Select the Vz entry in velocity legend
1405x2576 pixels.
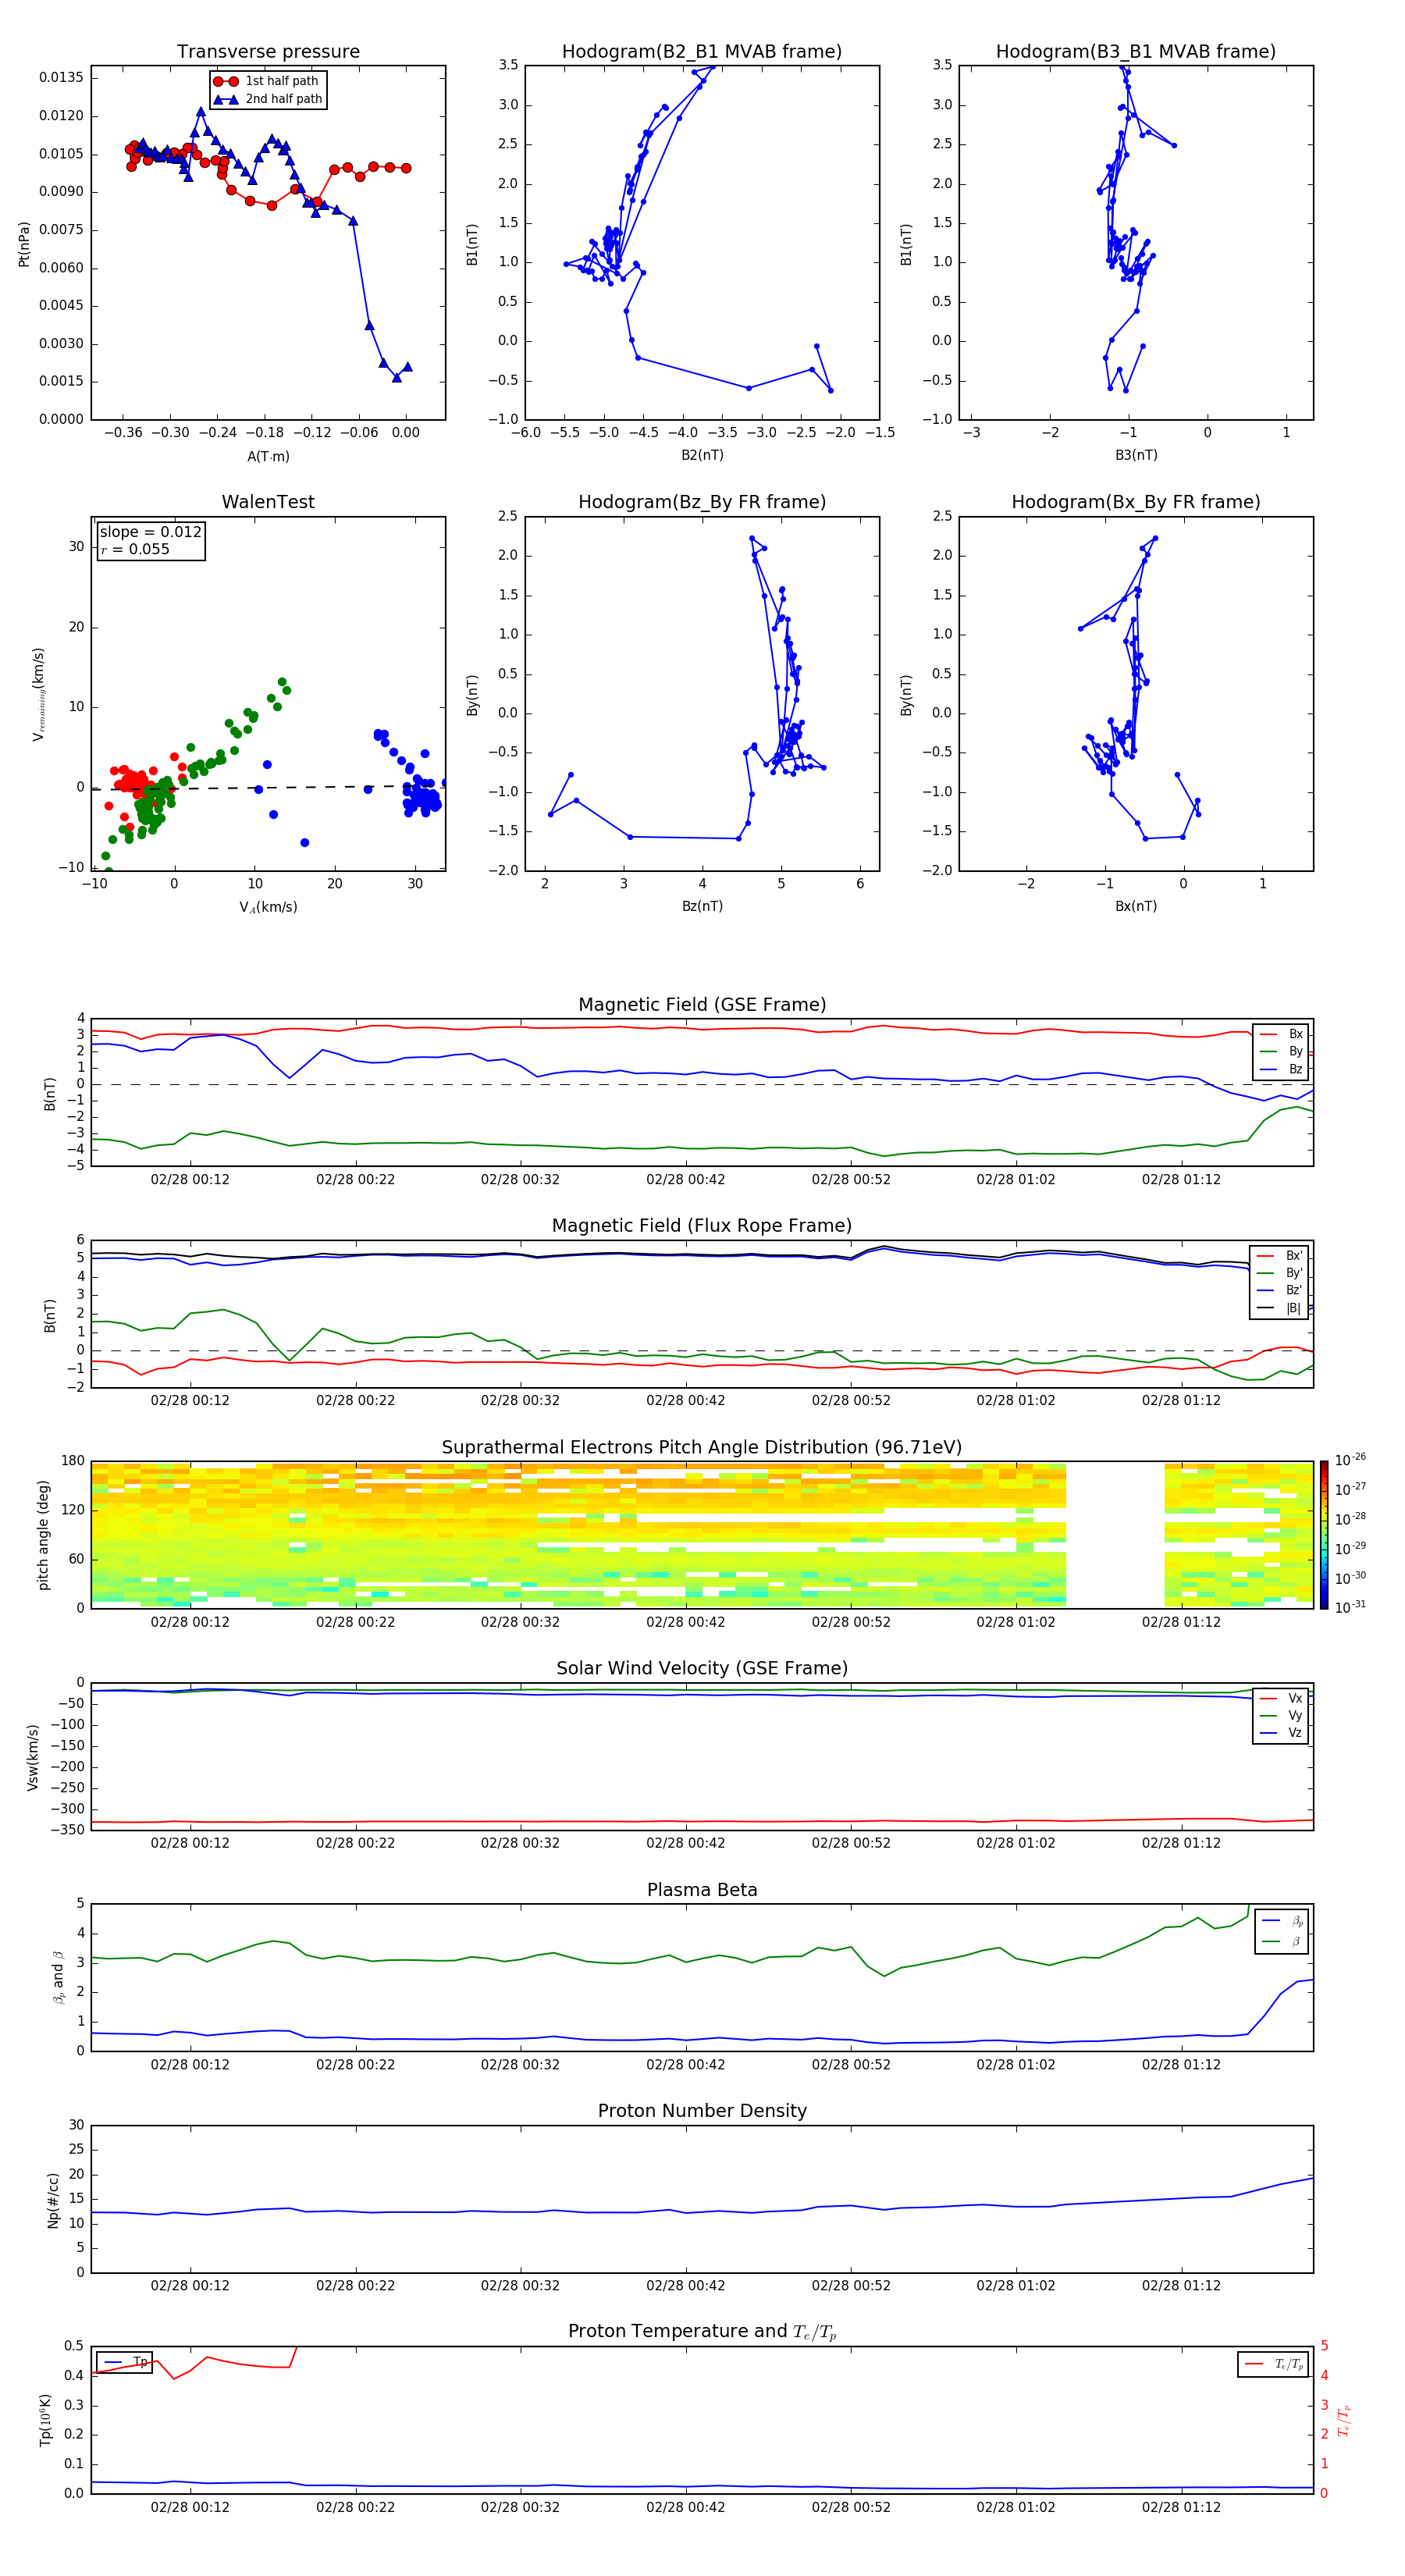click(x=1282, y=1733)
